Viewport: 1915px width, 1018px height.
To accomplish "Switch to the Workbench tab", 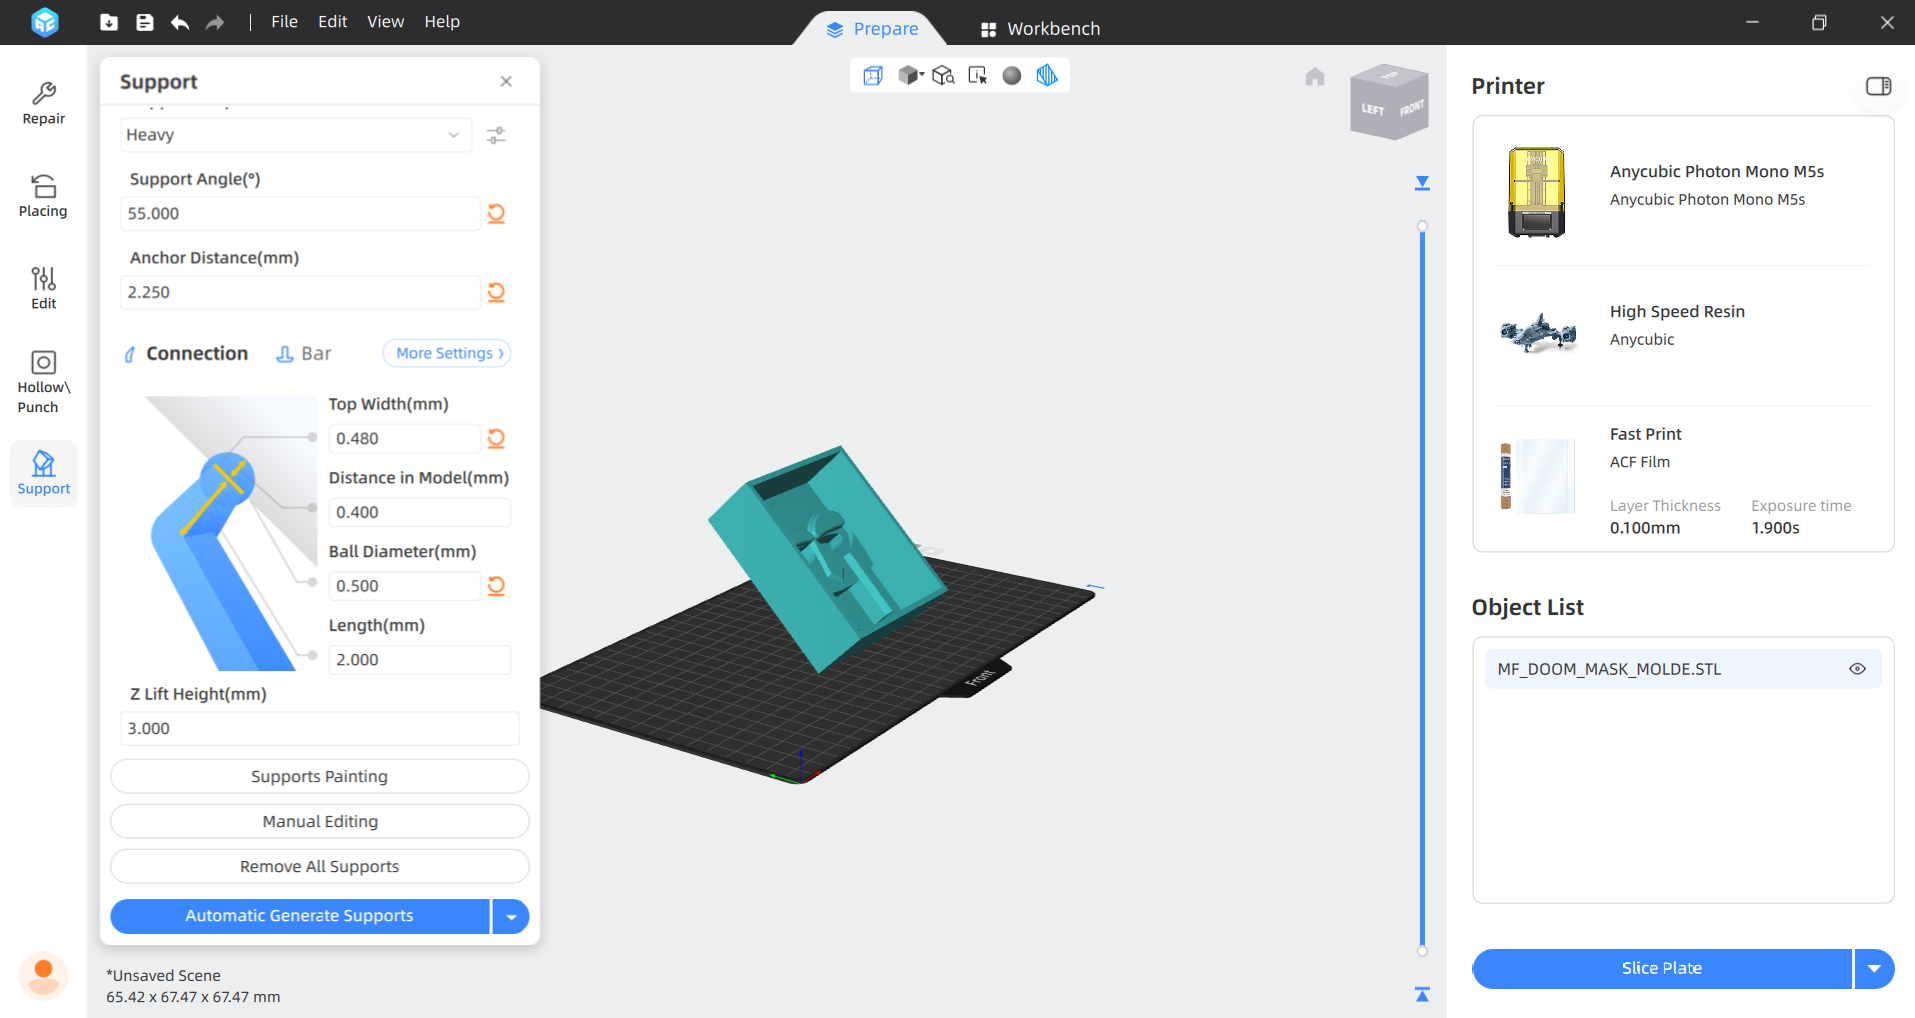I will click(x=1040, y=29).
